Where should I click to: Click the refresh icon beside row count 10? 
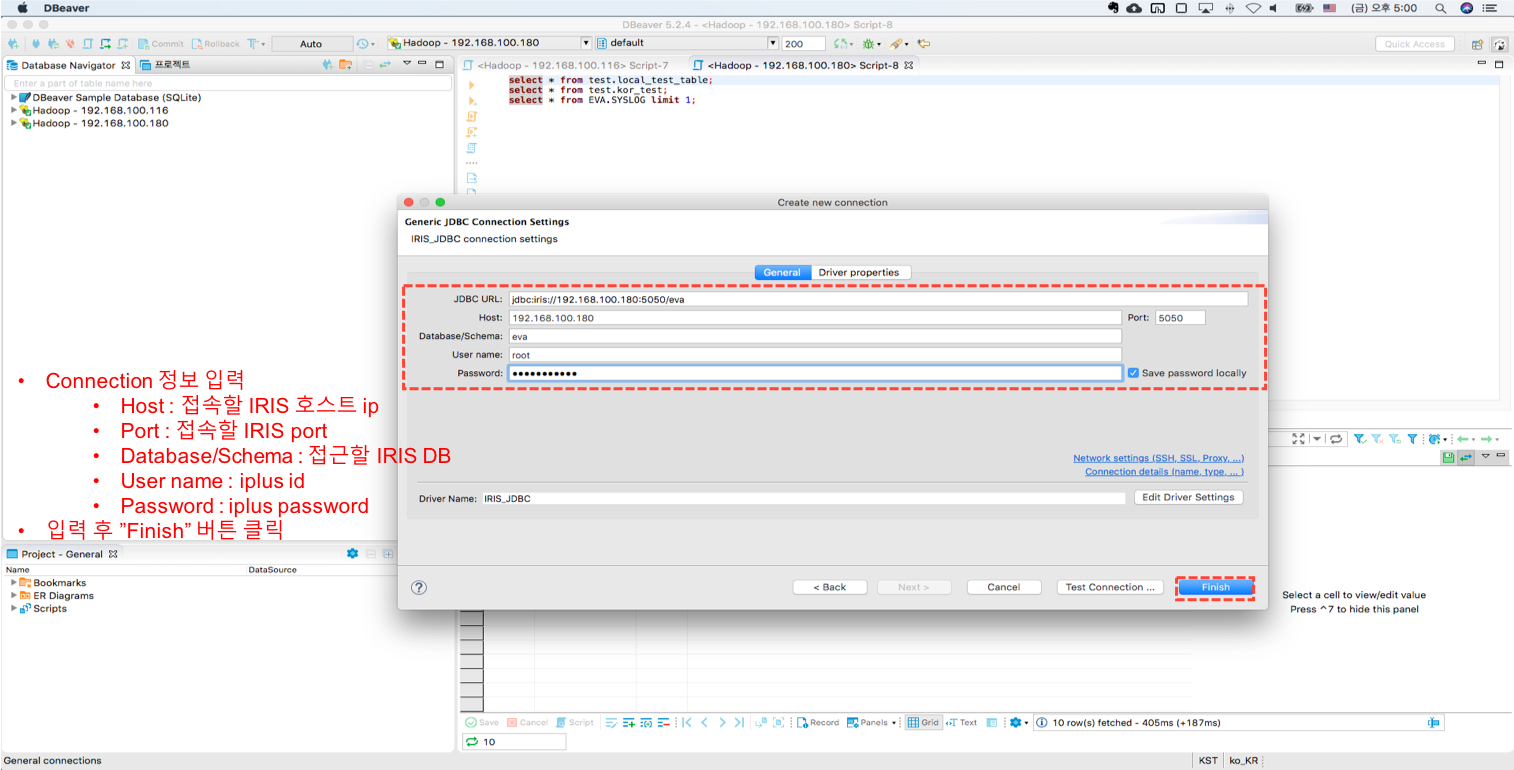(x=472, y=742)
